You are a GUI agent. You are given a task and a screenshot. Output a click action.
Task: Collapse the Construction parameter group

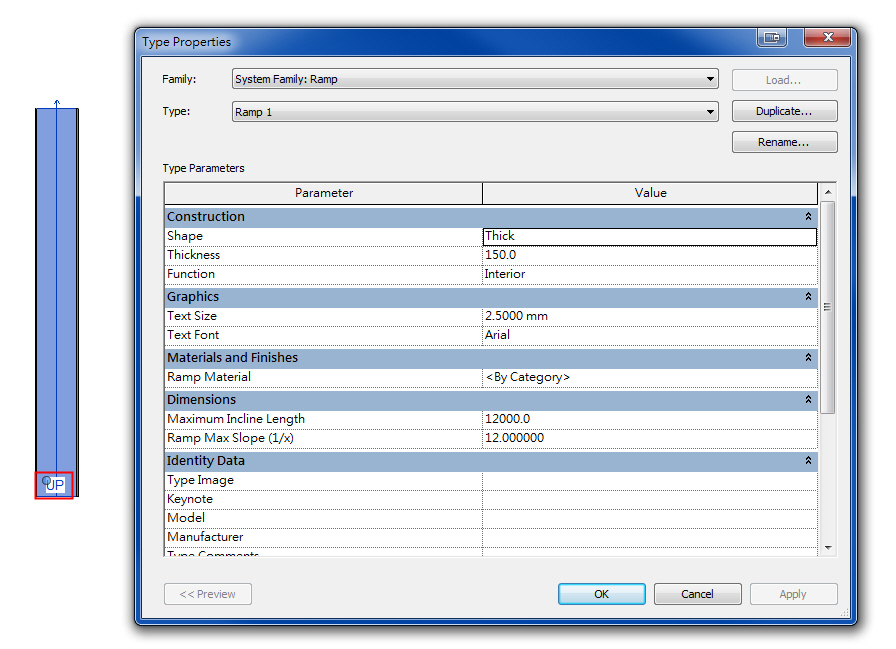coord(808,217)
